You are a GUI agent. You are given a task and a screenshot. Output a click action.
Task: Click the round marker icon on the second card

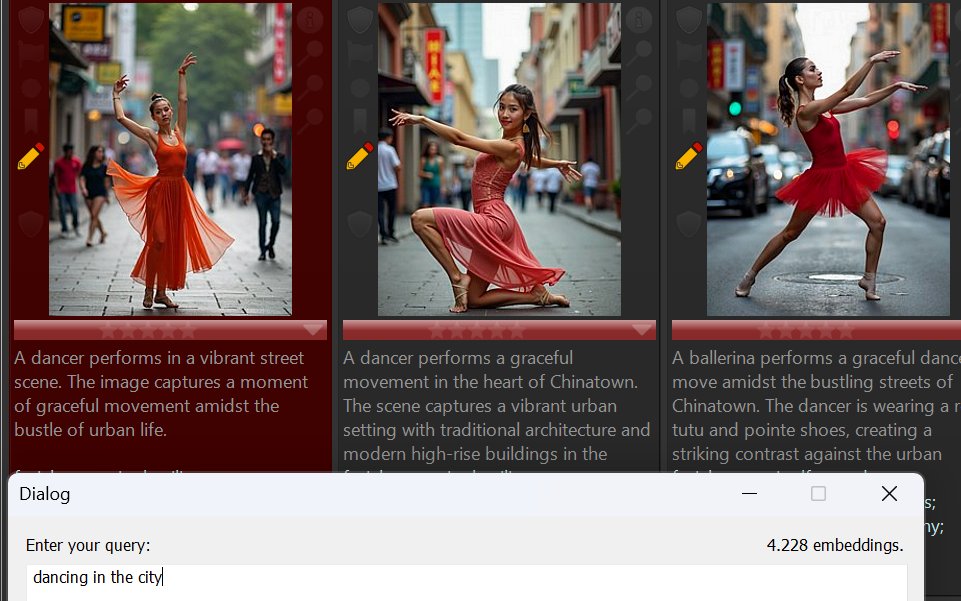click(x=358, y=88)
